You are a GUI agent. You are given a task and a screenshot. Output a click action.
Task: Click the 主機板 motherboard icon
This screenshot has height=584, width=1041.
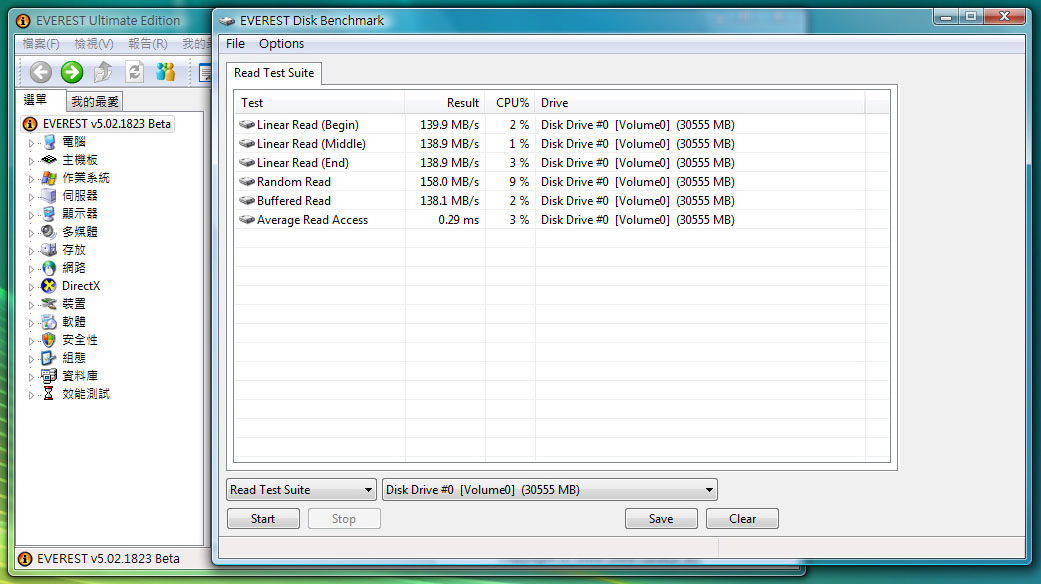48,160
